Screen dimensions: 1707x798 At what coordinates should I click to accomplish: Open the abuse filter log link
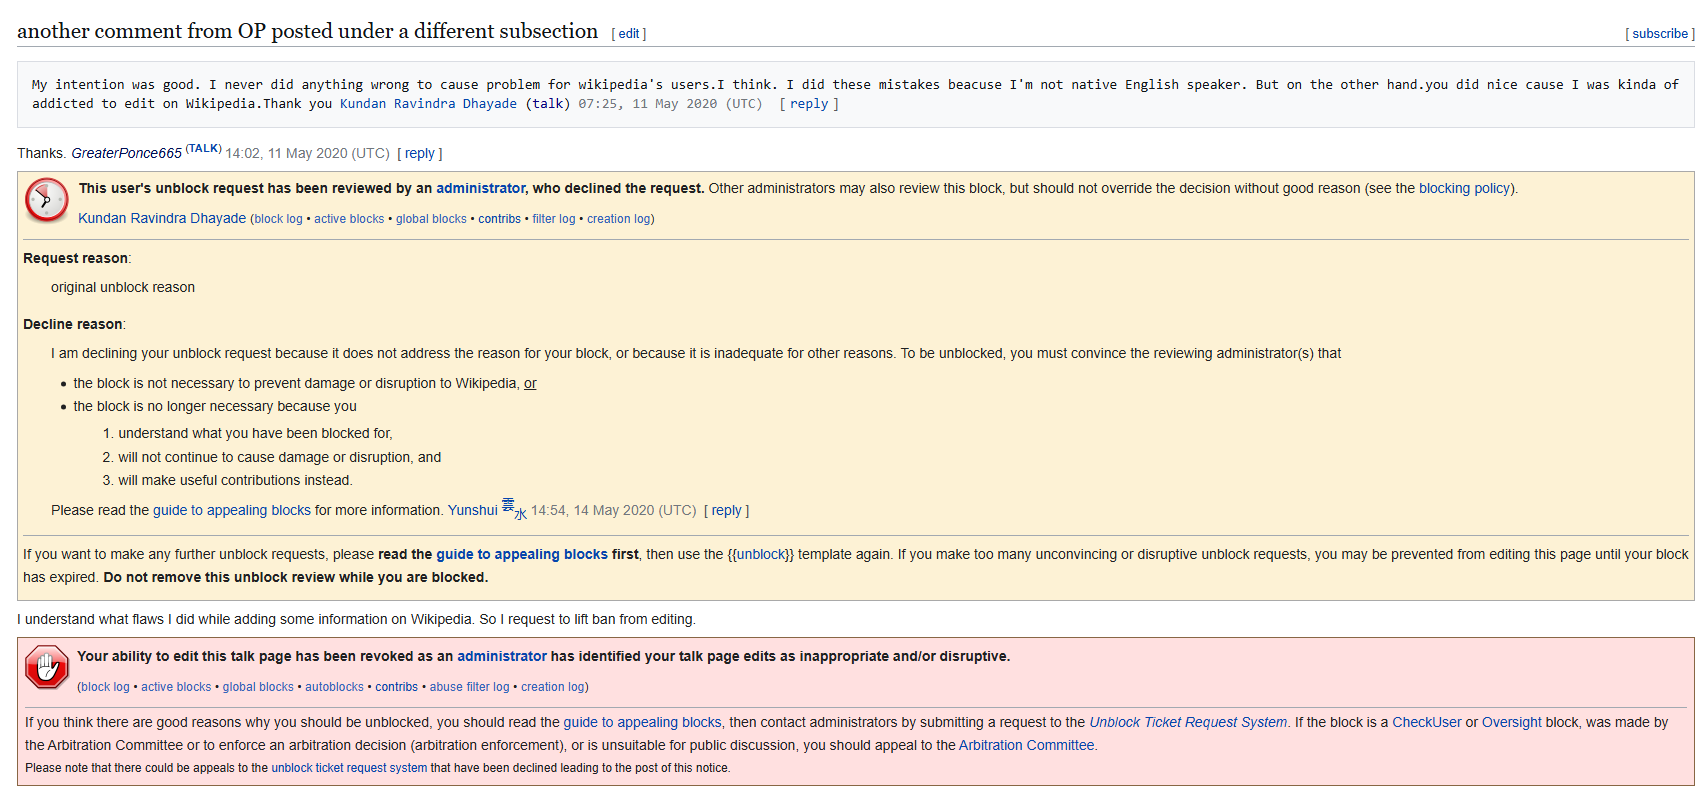coord(469,687)
